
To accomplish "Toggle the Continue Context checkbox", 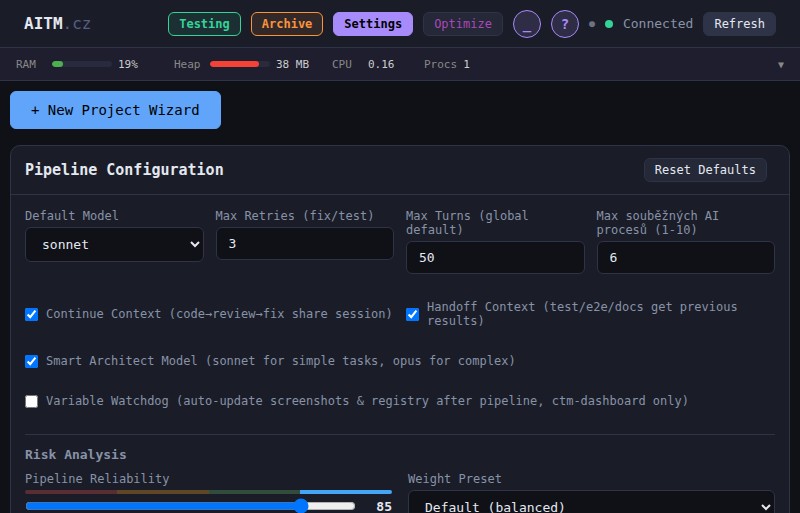I will click(32, 314).
